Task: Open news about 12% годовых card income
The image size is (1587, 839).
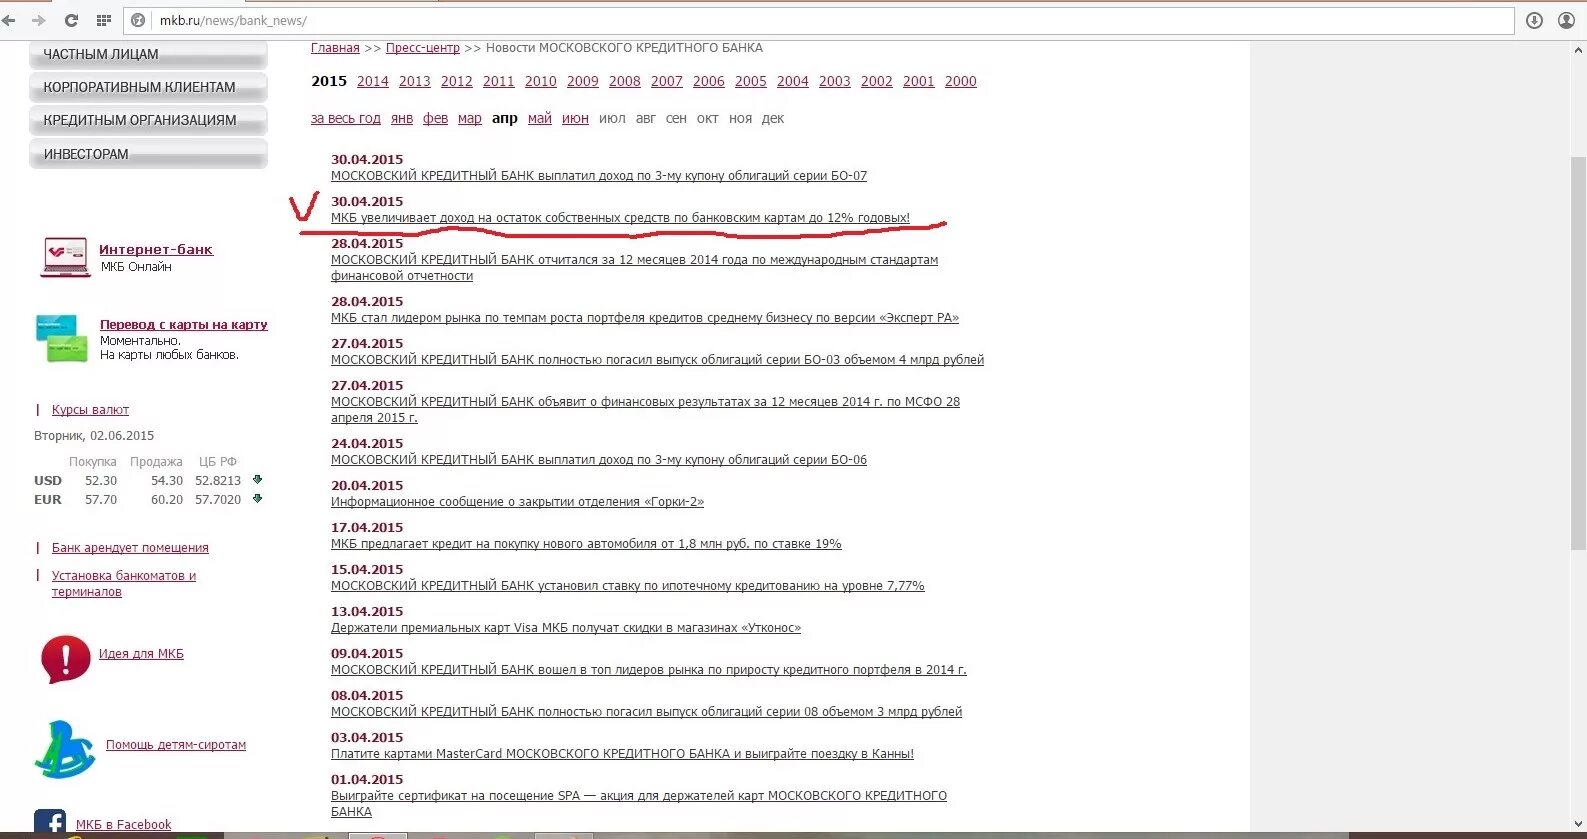Action: pos(620,218)
